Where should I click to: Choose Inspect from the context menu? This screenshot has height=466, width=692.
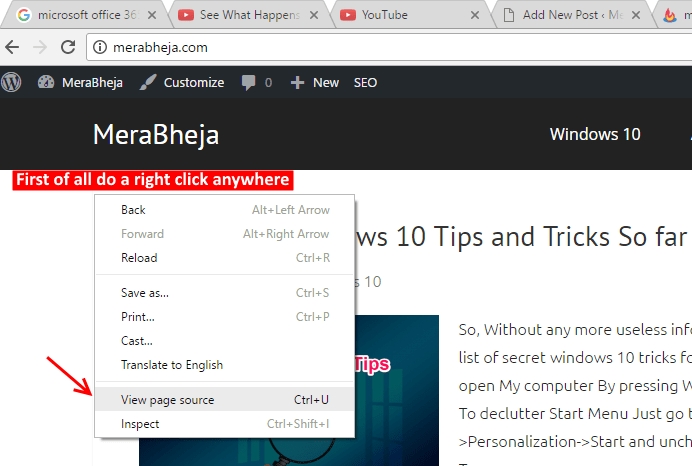point(225,424)
